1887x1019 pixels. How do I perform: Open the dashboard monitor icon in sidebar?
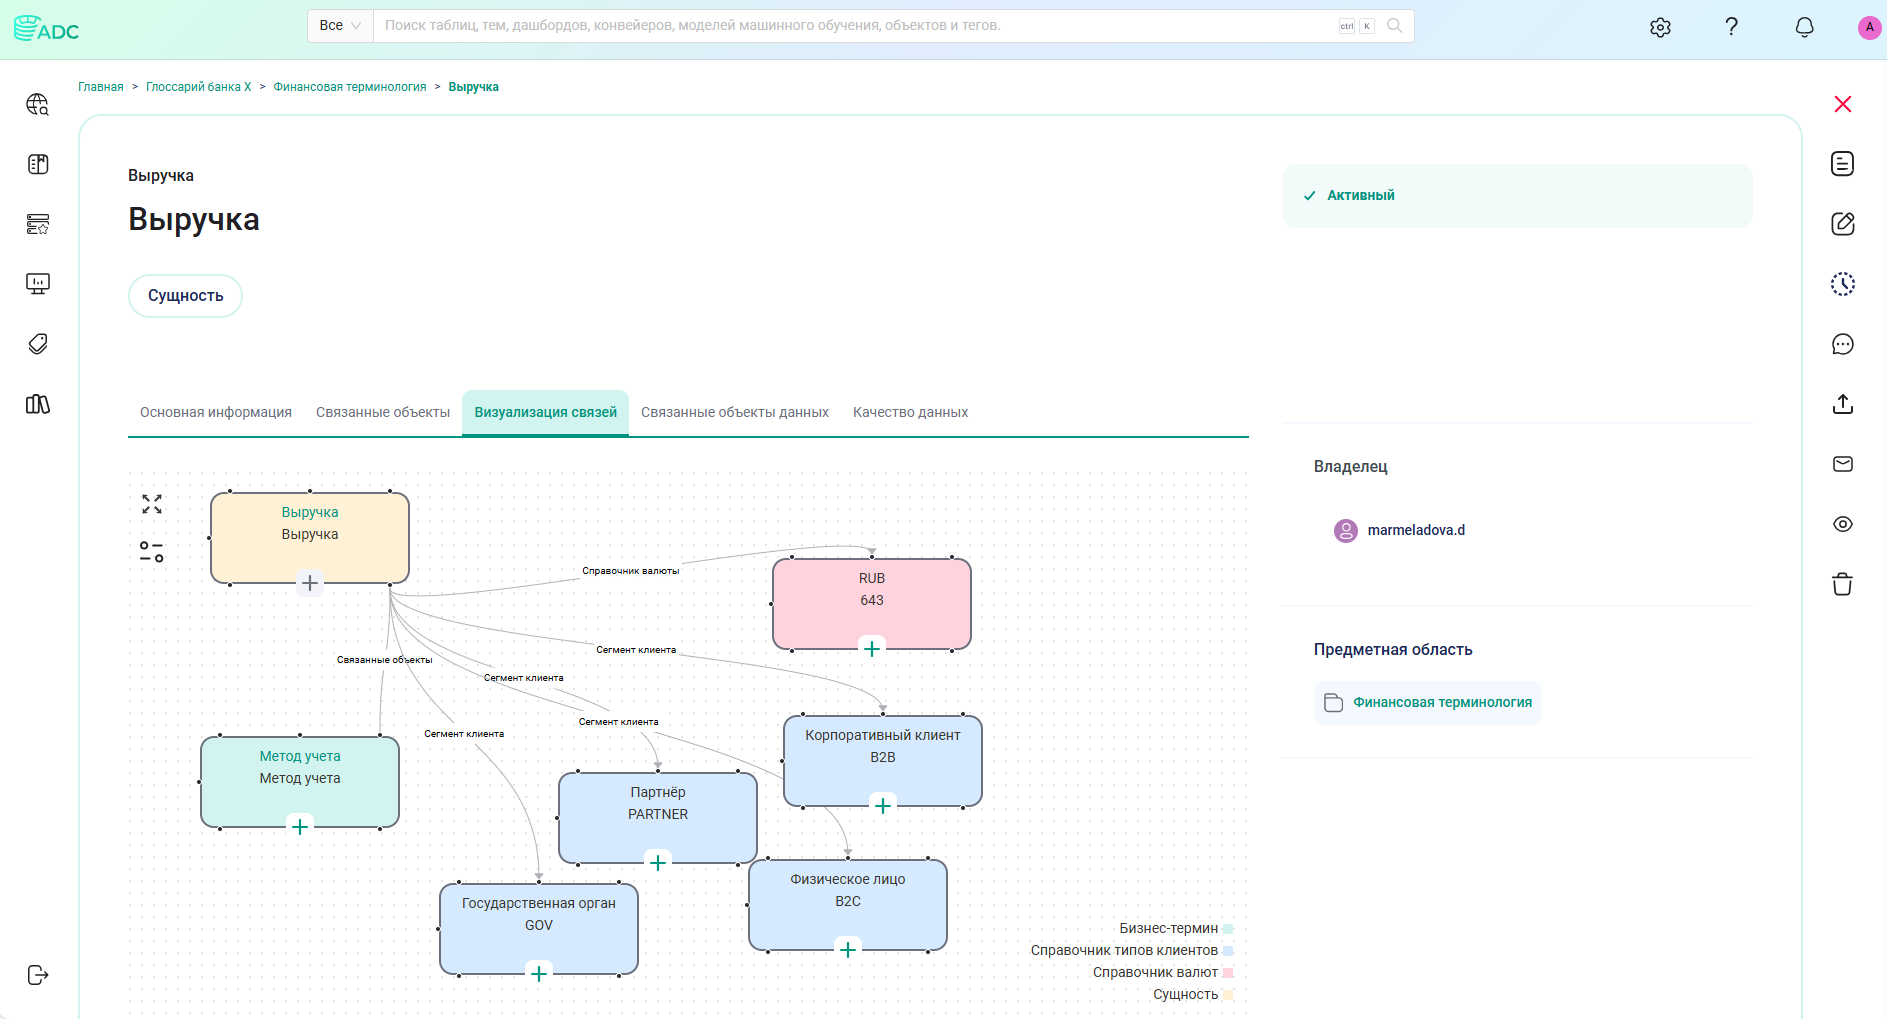click(38, 284)
